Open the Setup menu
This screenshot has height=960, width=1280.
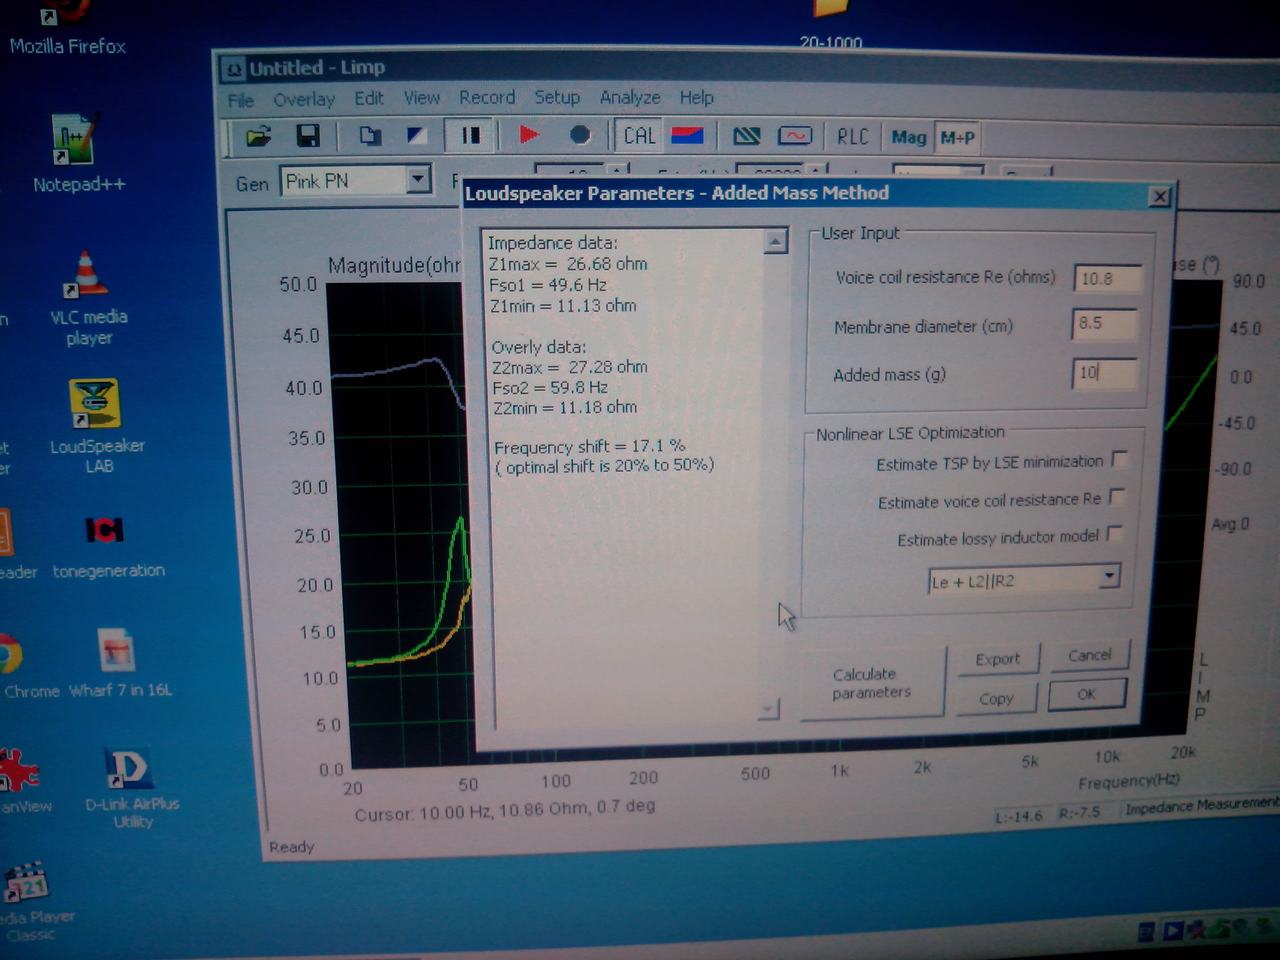557,97
